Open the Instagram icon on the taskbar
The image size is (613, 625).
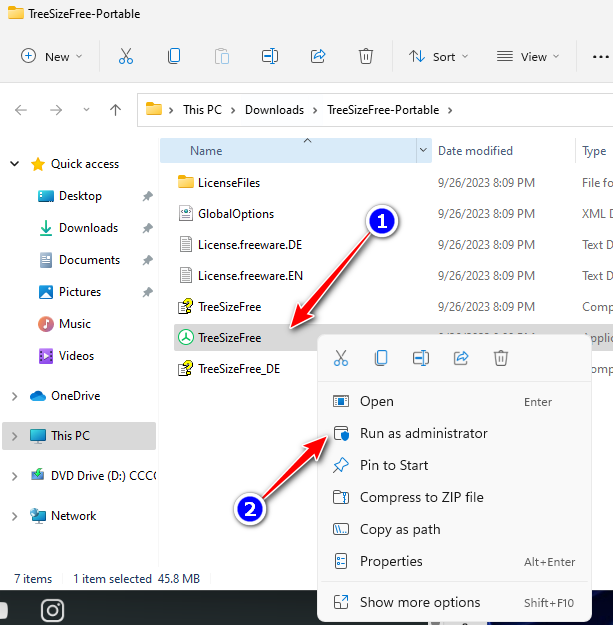[52, 610]
